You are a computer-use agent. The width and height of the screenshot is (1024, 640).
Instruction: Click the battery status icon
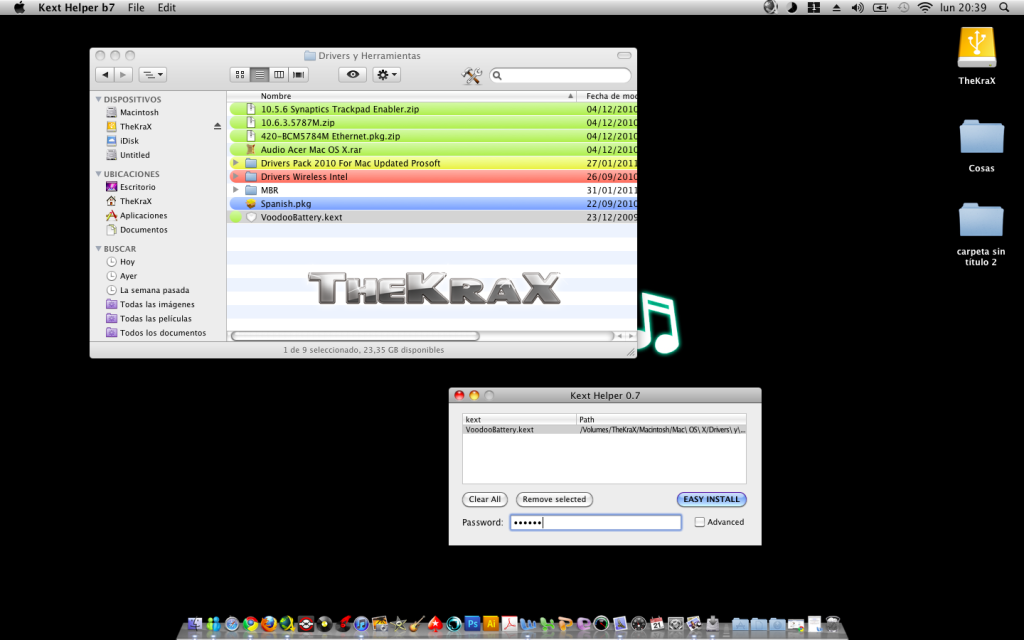(x=880, y=8)
